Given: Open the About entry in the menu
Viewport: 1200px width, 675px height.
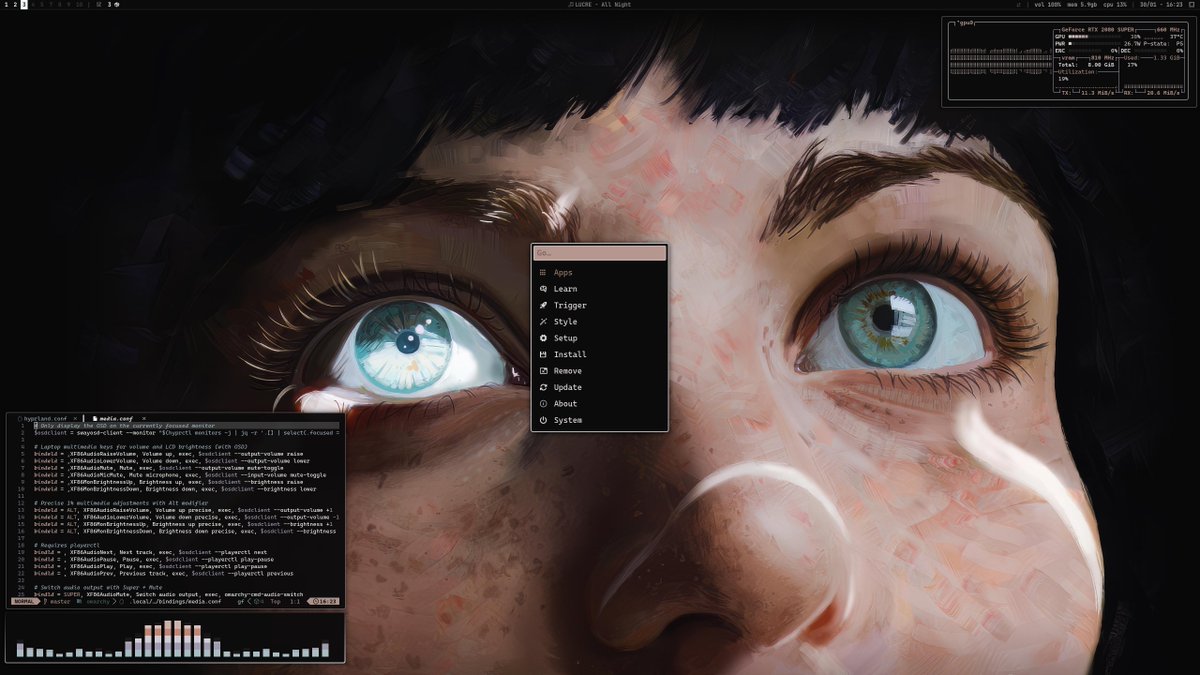Looking at the screenshot, I should tap(599, 403).
